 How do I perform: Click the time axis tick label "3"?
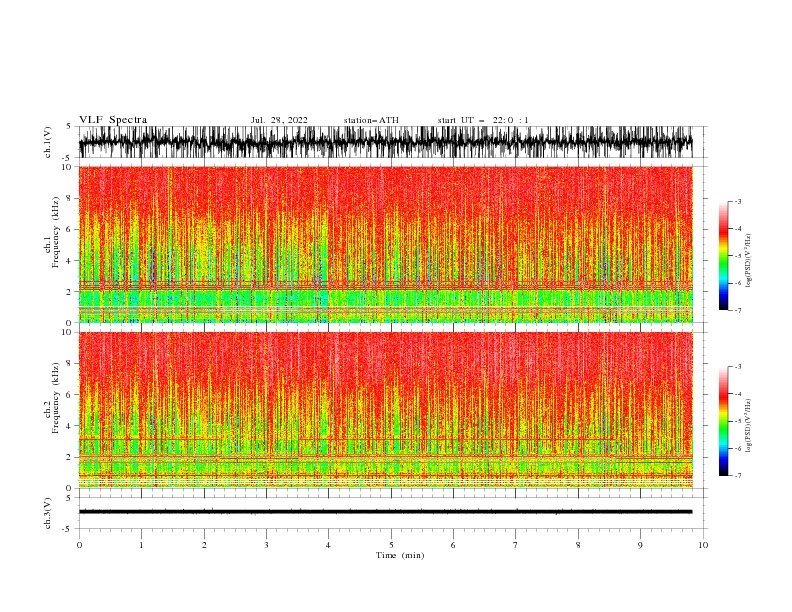pyautogui.click(x=266, y=545)
